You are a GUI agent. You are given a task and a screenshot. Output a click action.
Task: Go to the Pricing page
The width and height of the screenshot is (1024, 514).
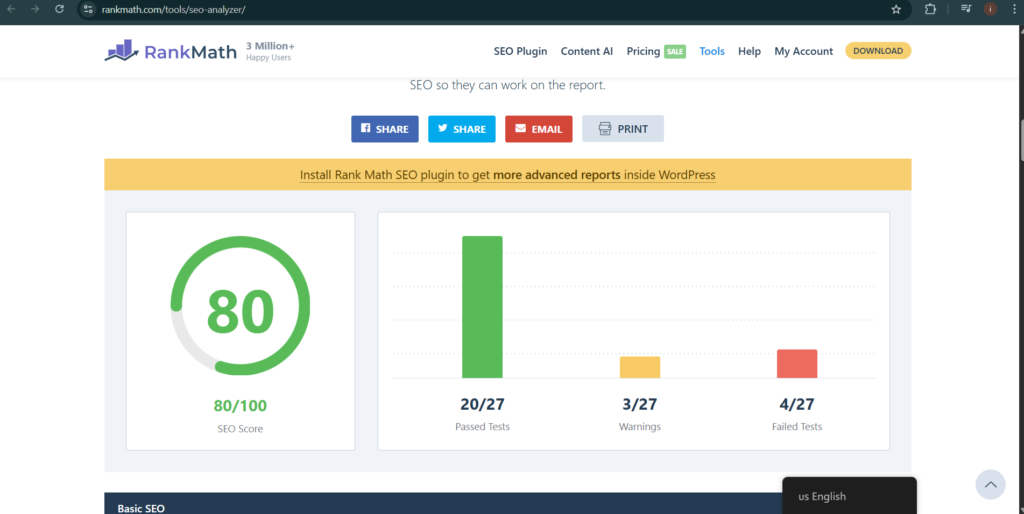(x=643, y=51)
